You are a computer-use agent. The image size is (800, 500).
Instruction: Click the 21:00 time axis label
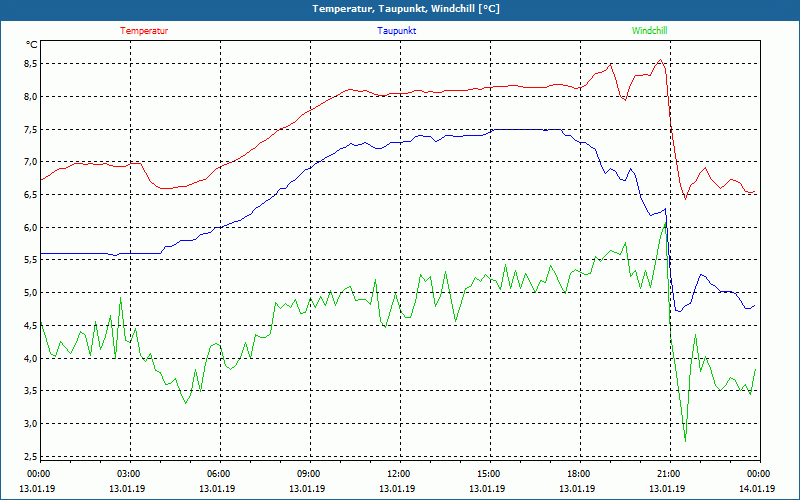[x=668, y=474]
